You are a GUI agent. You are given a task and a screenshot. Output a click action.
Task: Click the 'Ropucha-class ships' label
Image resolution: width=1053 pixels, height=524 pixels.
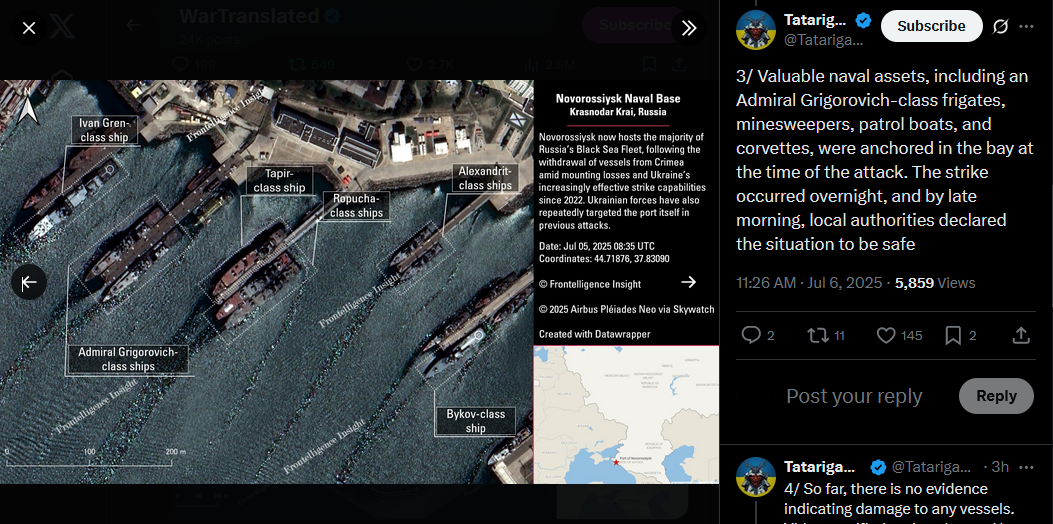pos(356,206)
